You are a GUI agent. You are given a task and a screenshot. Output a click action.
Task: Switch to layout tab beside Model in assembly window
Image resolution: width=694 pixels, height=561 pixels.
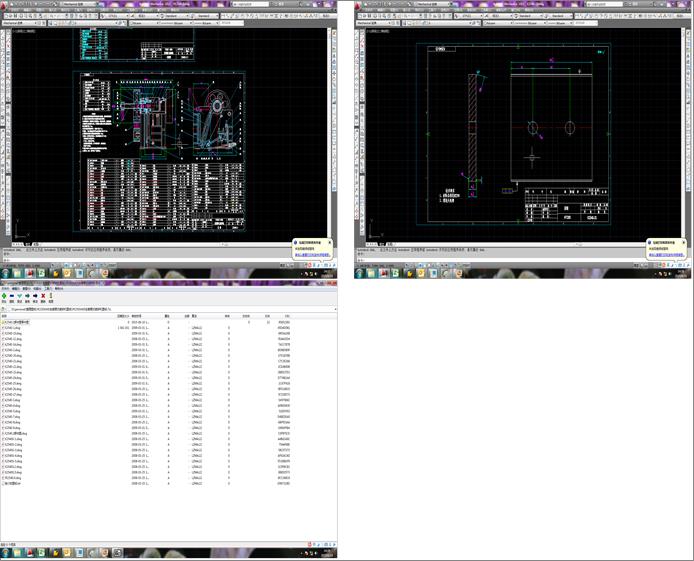click(36, 244)
